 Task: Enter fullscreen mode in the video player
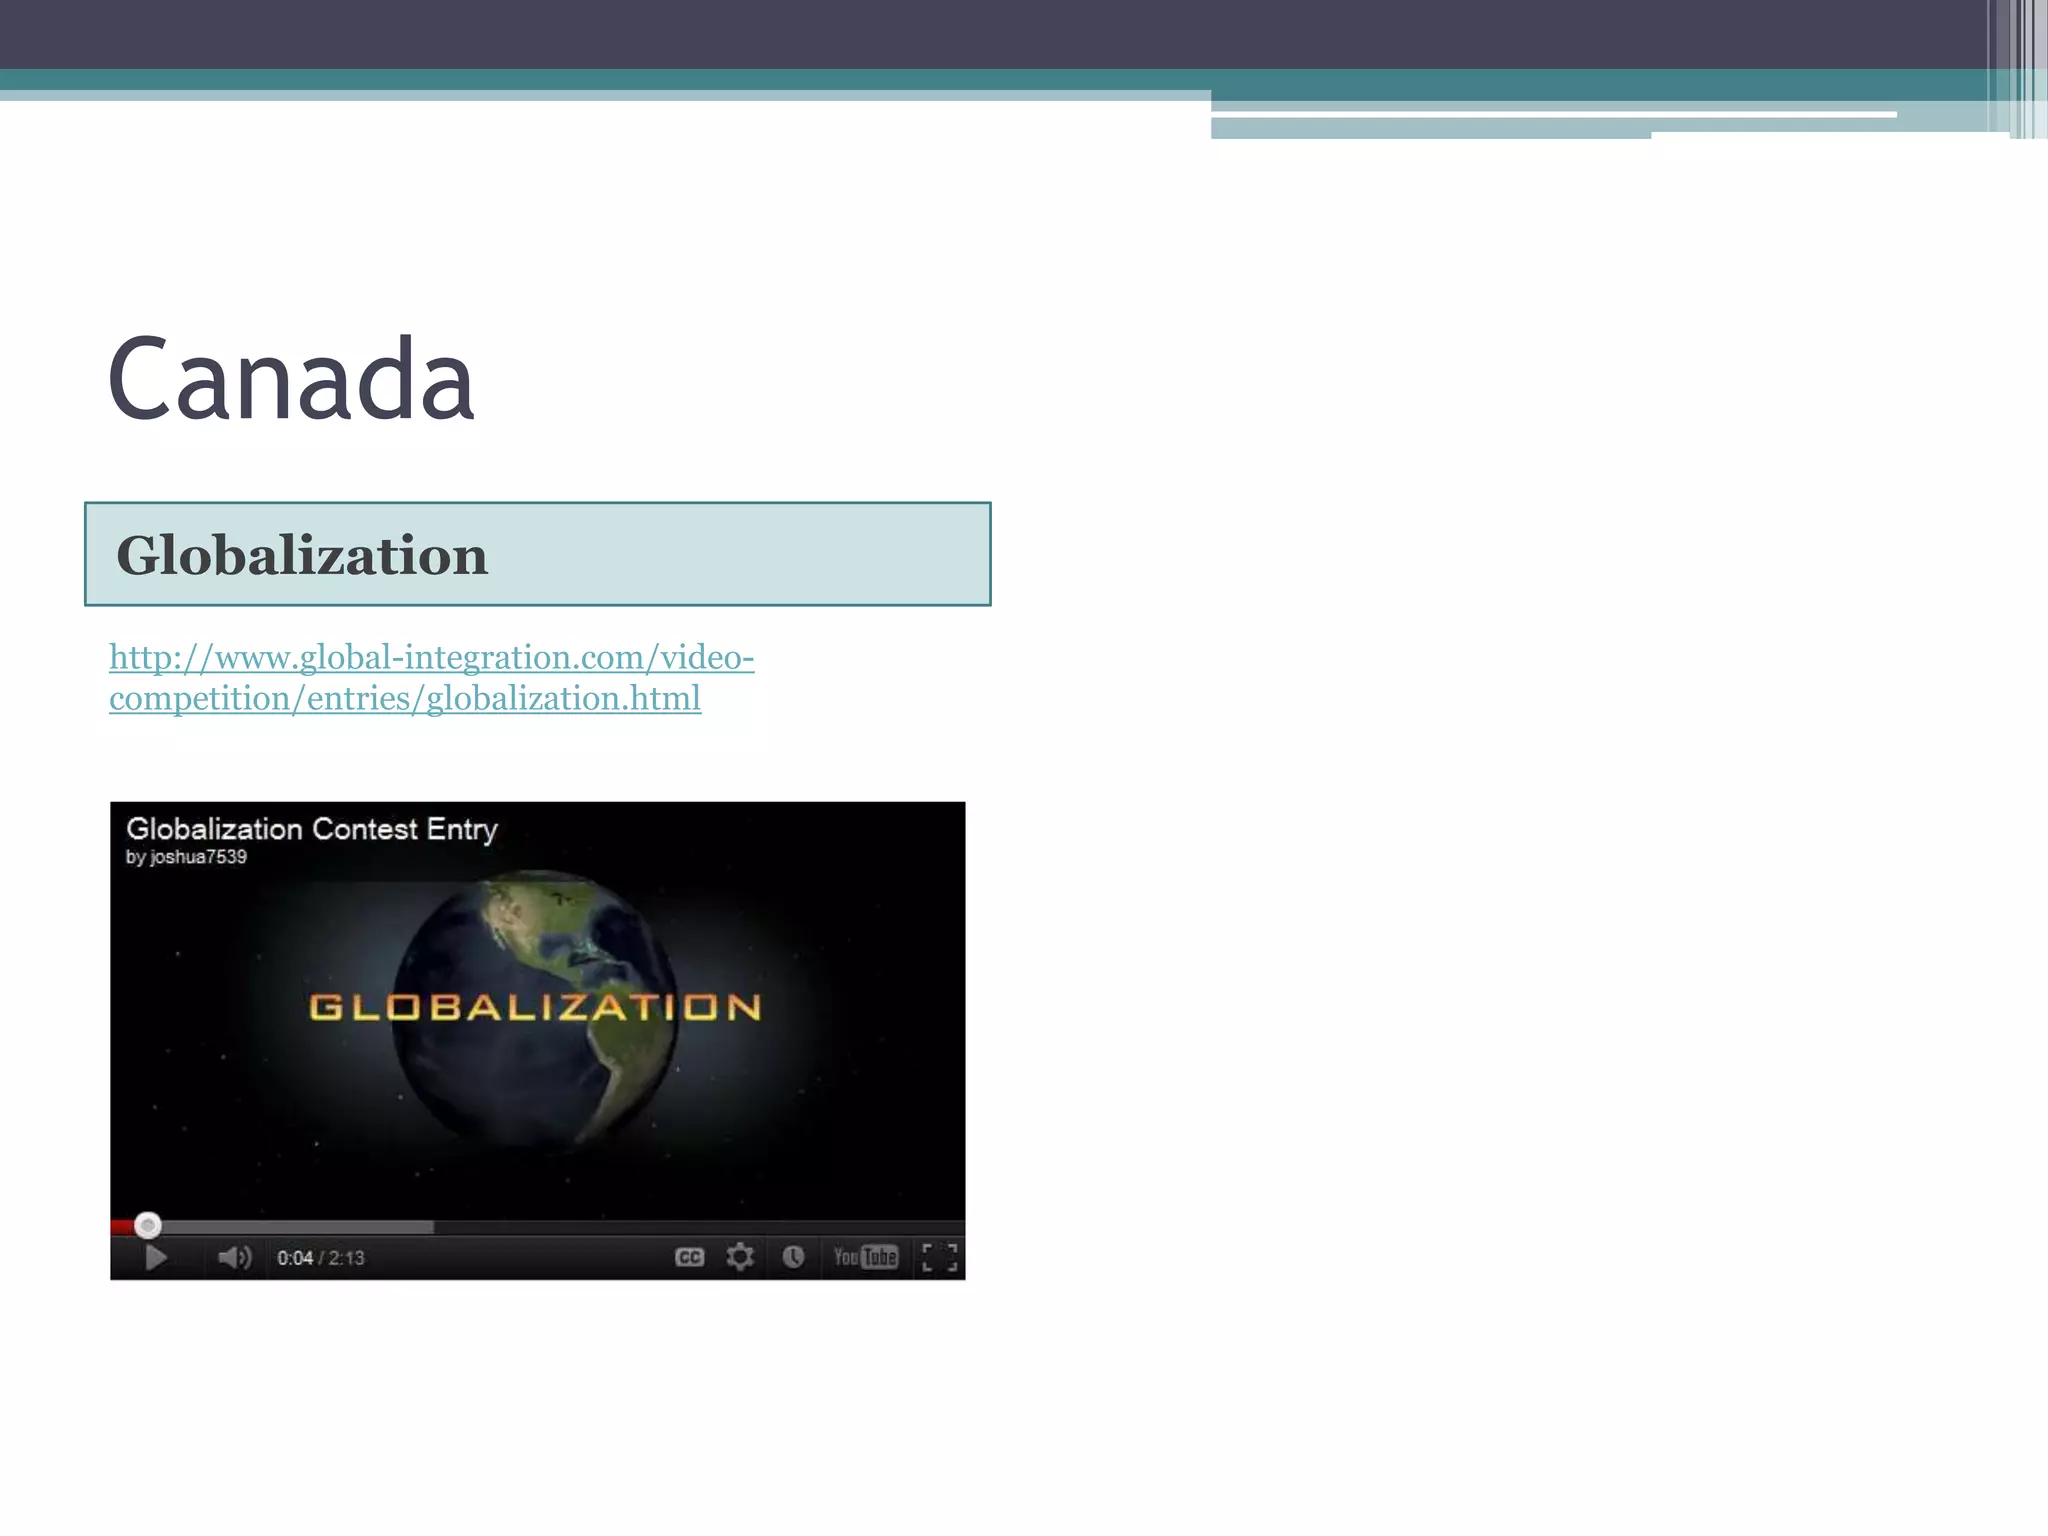click(x=939, y=1258)
